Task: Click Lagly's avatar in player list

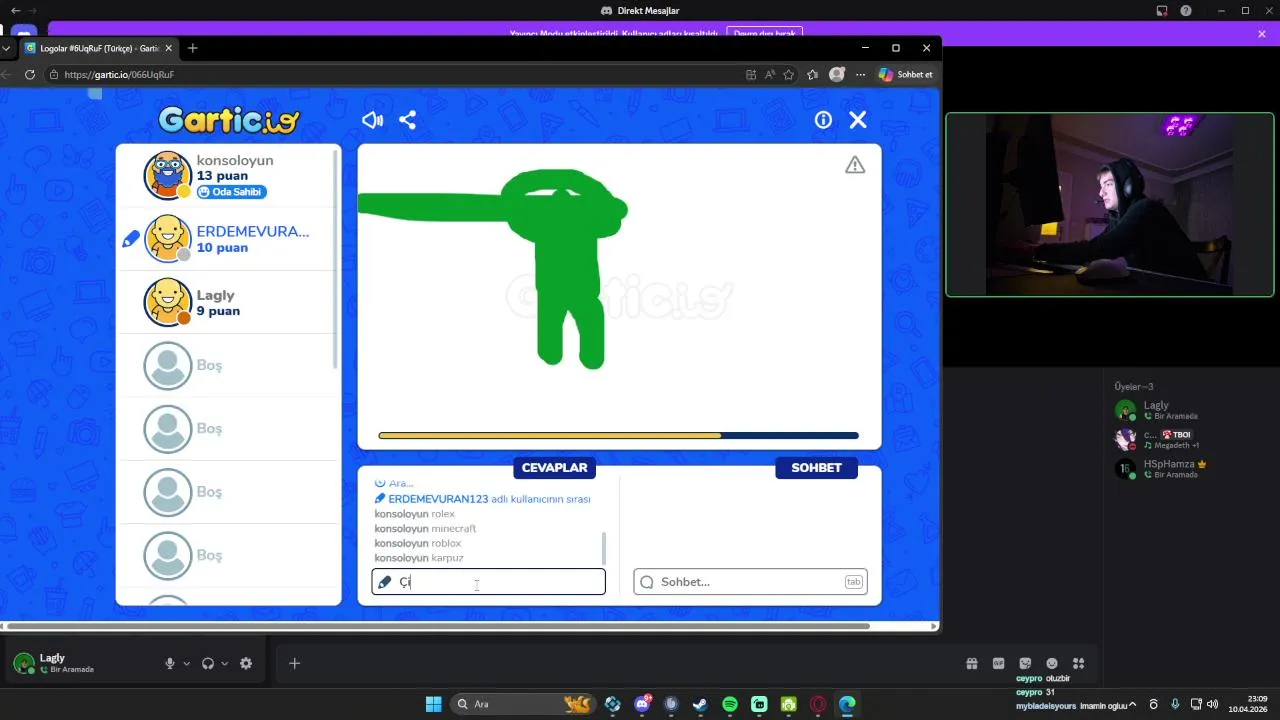Action: click(168, 302)
